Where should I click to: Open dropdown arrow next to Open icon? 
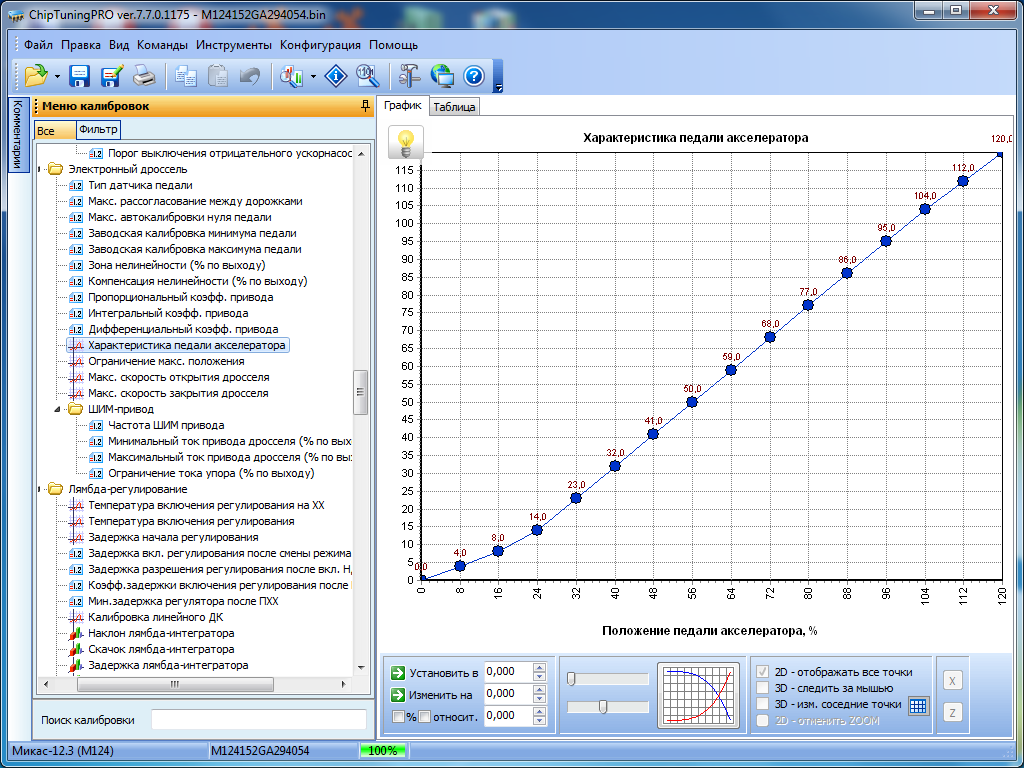[x=57, y=77]
